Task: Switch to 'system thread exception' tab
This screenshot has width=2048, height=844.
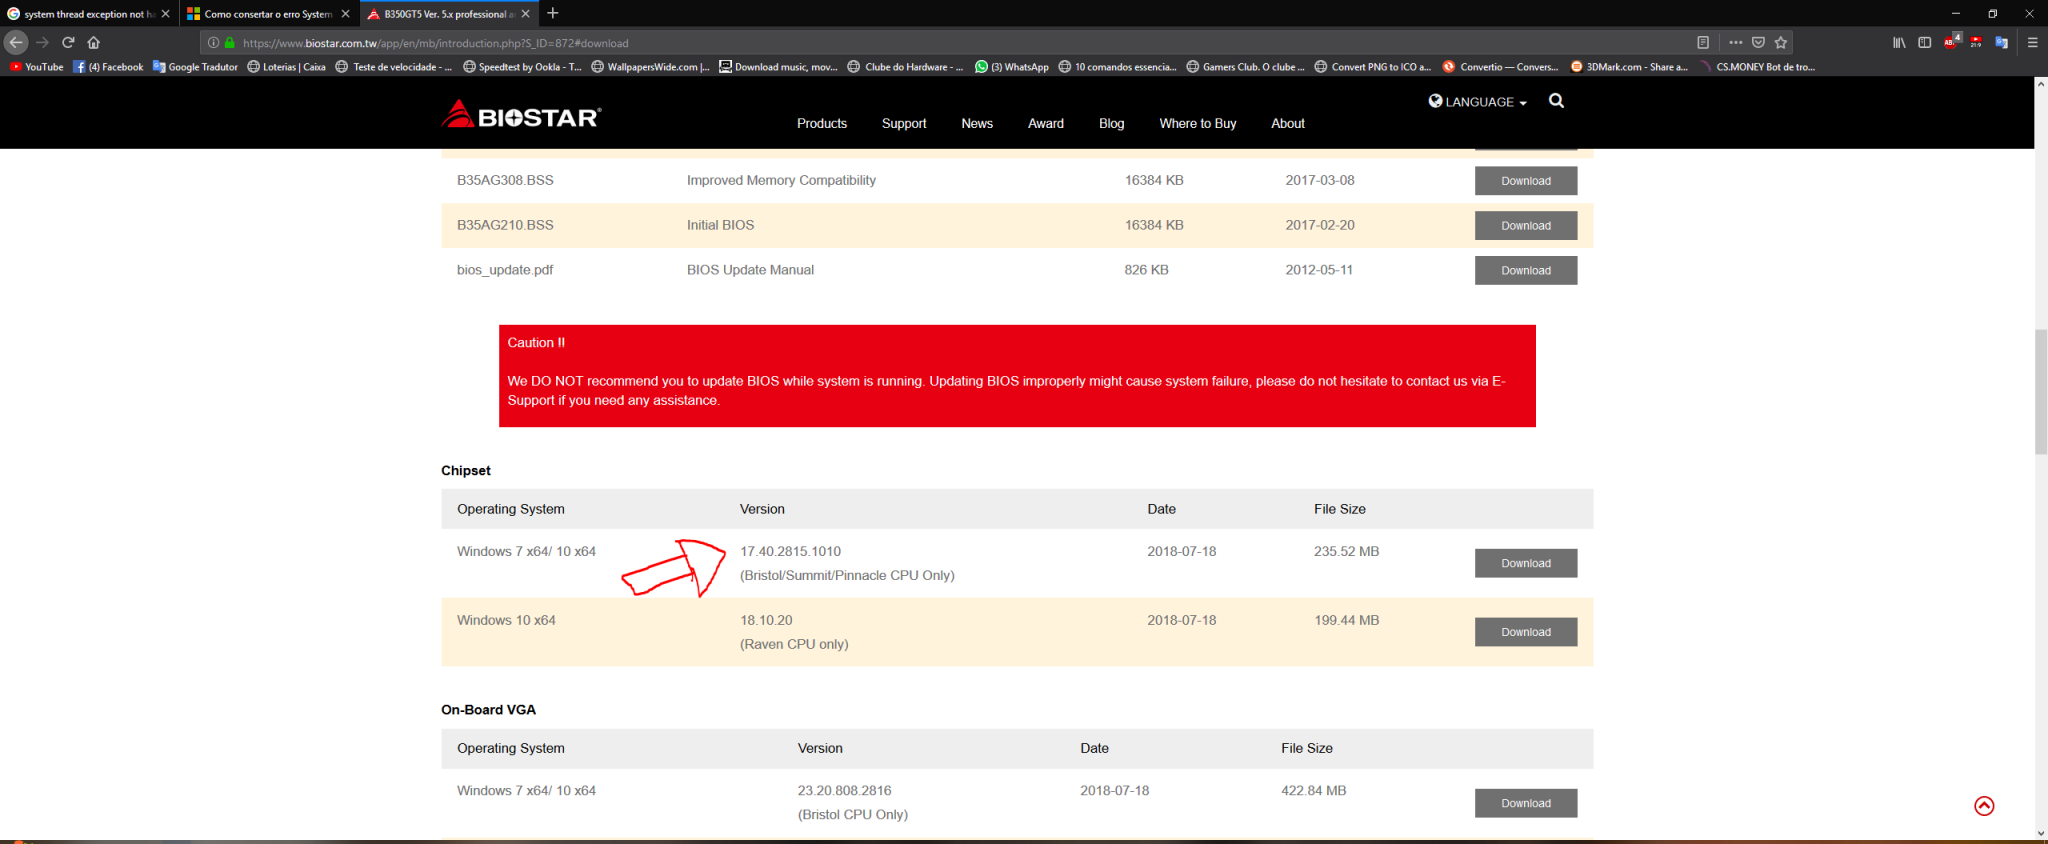Action: tap(89, 14)
